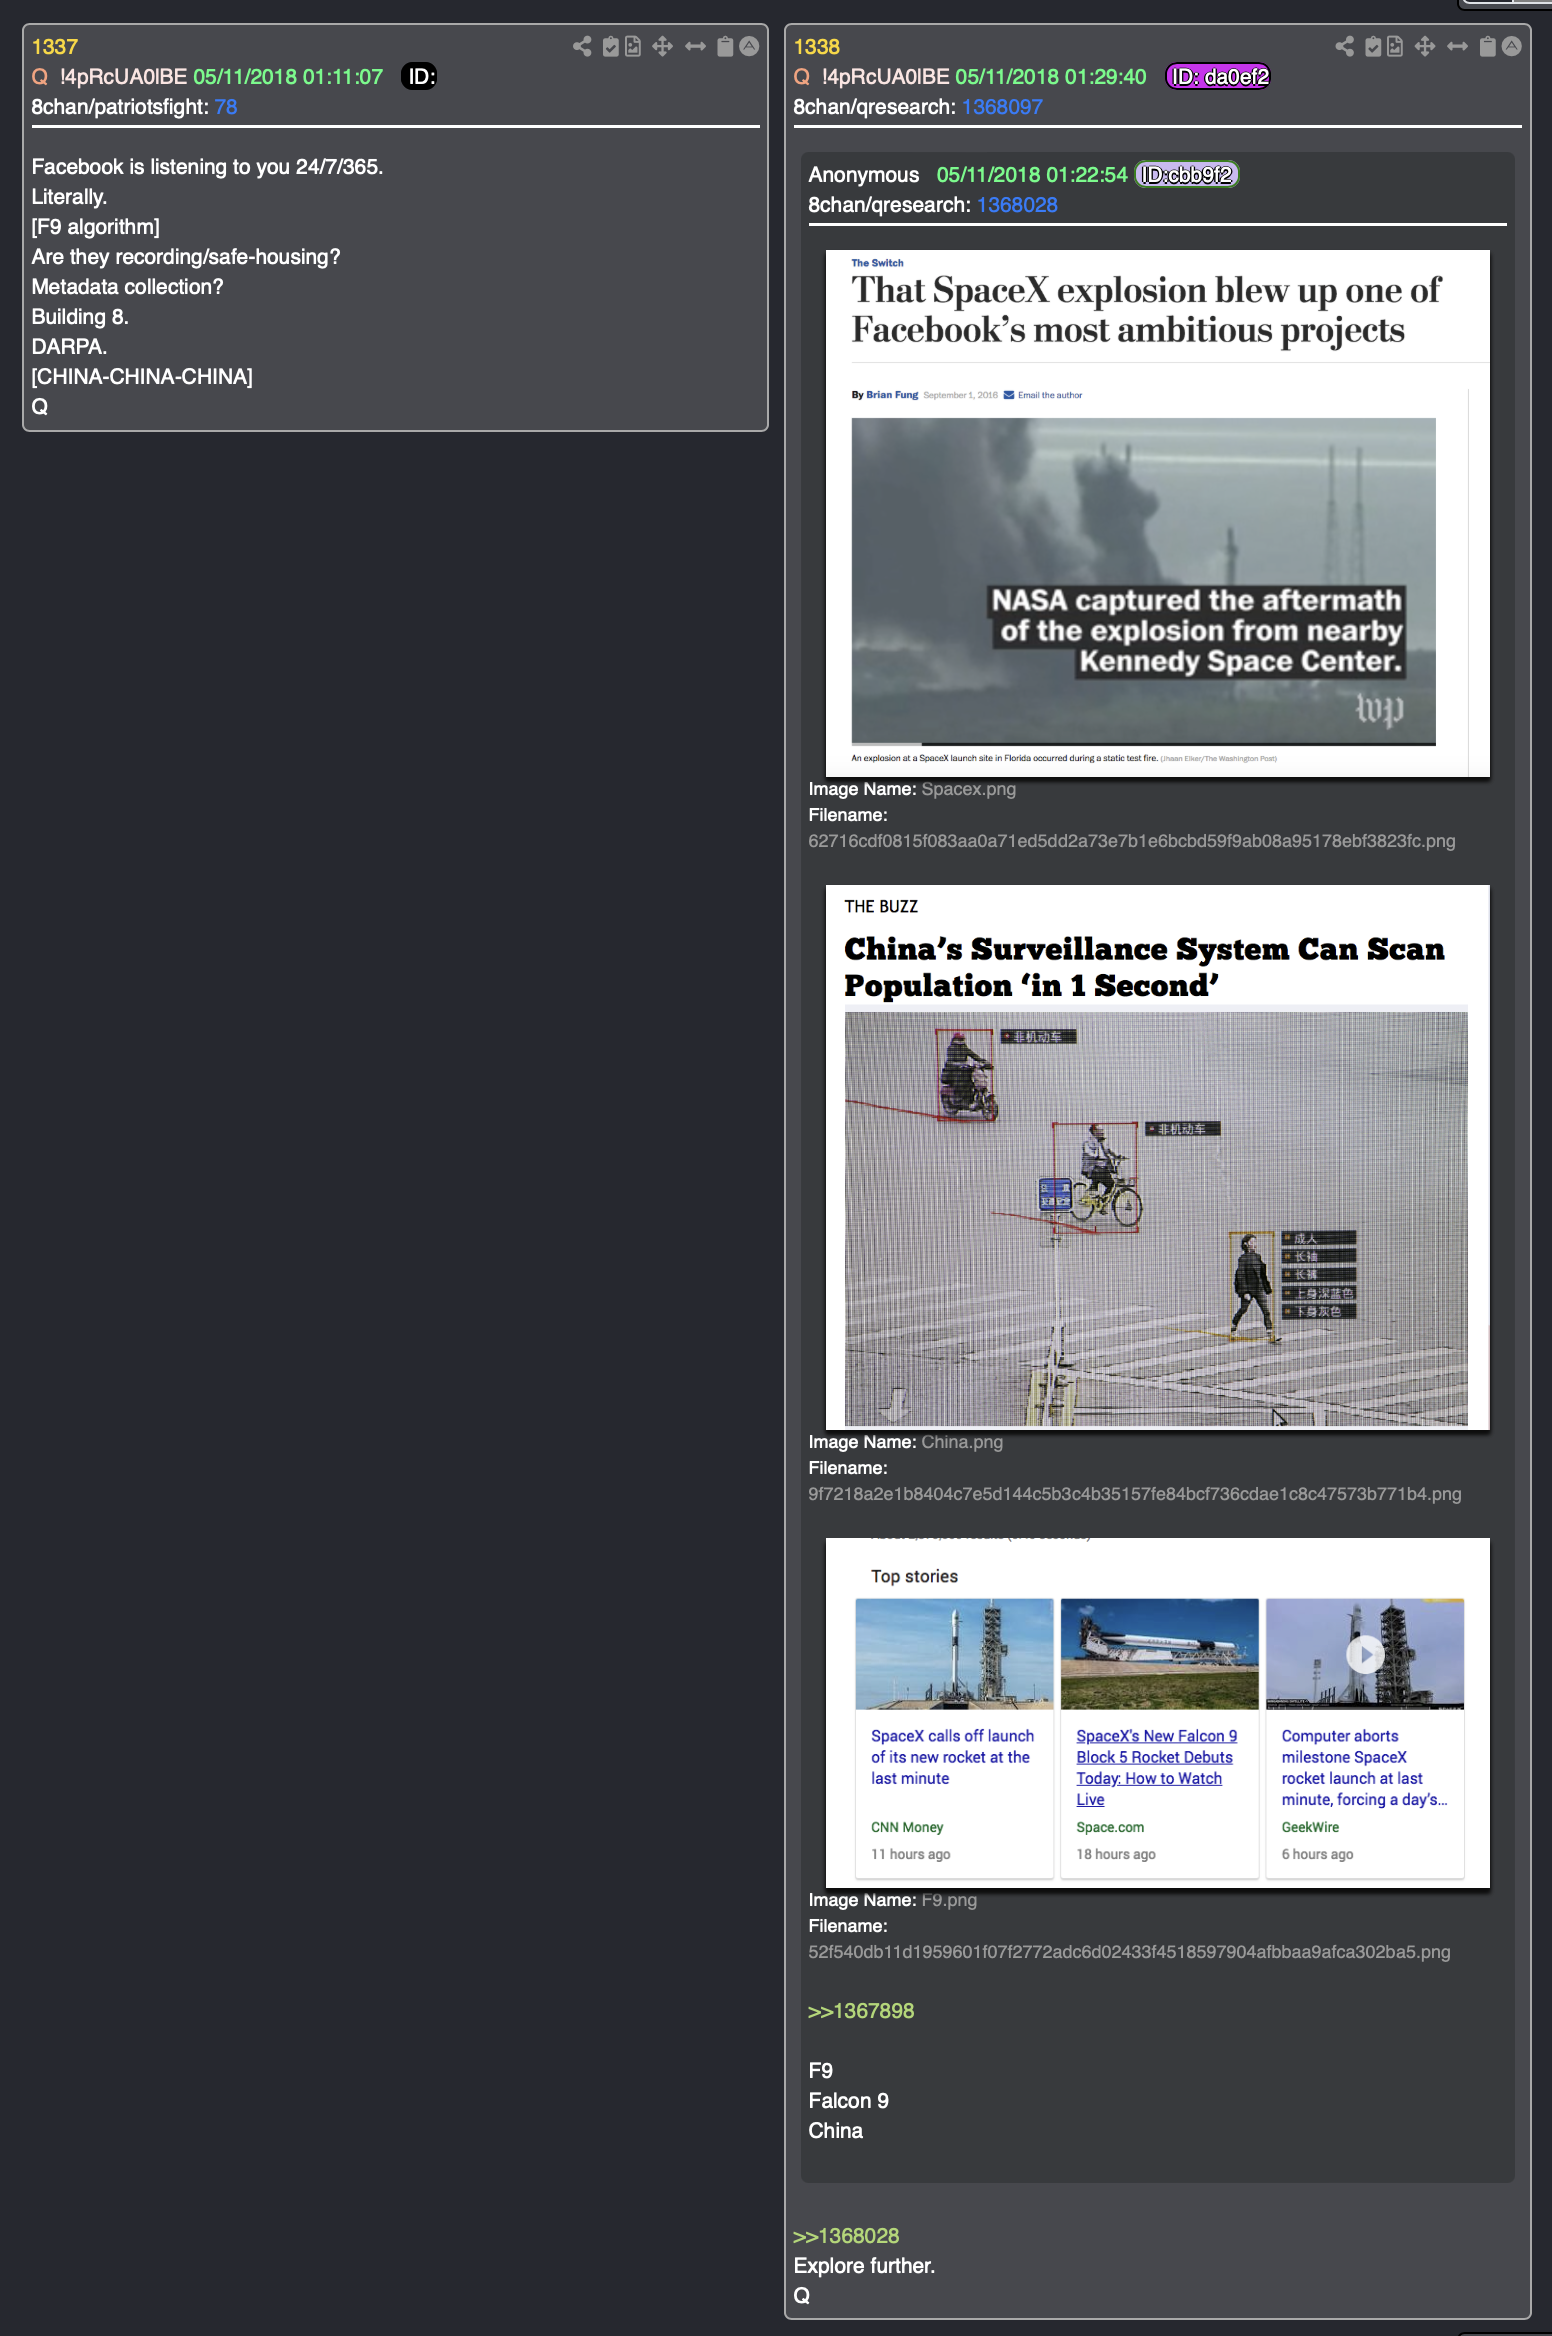1552x2336 pixels.
Task: Click the F9.png image name
Action: click(x=949, y=1900)
